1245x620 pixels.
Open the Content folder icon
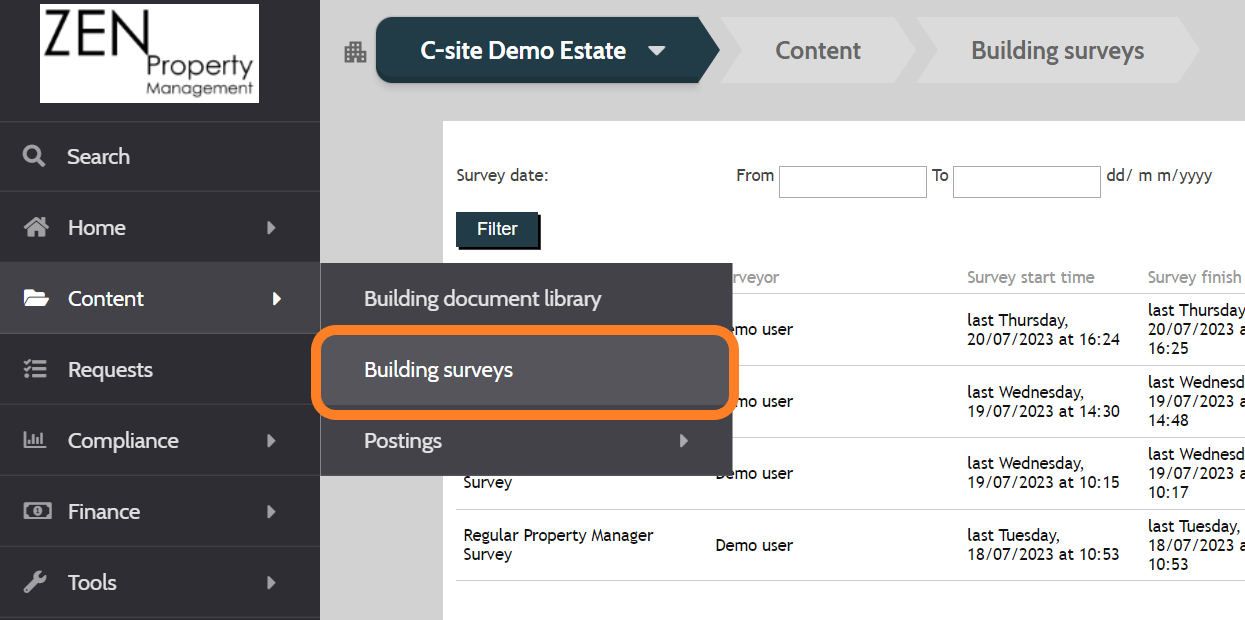[34, 298]
